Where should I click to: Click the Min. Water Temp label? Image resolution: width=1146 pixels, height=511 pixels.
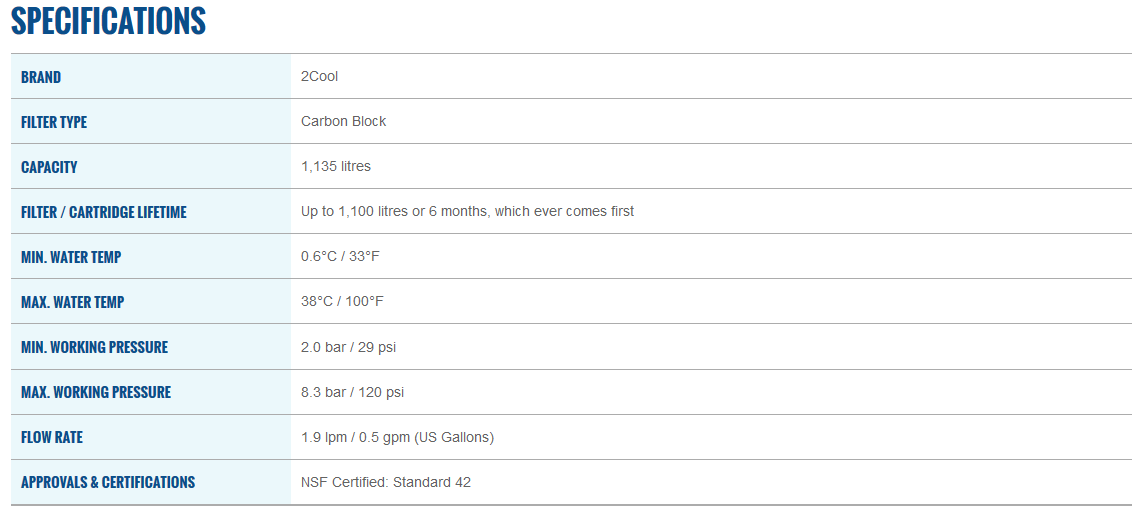[71, 257]
